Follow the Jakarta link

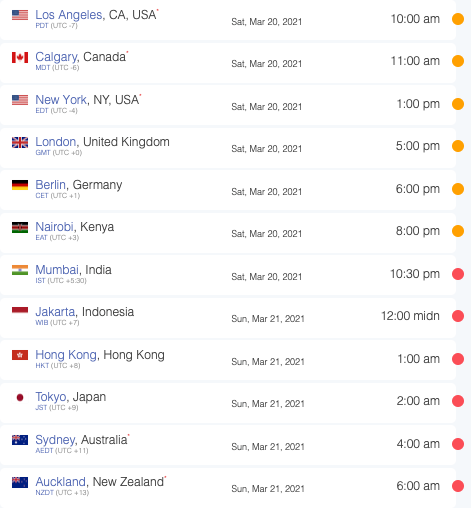[x=55, y=312]
